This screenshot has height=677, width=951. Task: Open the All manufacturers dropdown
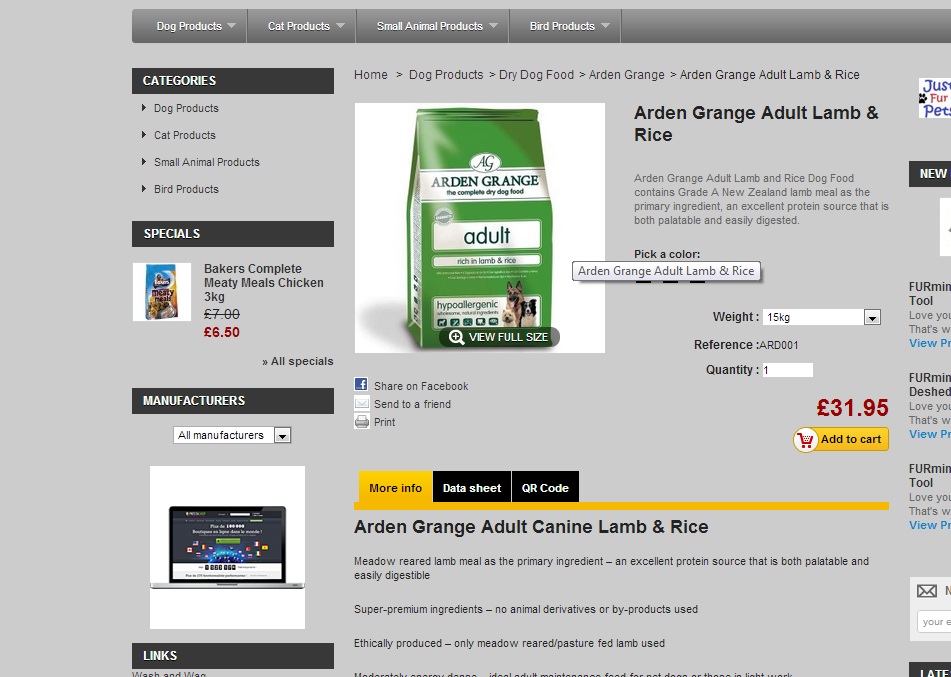(x=232, y=435)
